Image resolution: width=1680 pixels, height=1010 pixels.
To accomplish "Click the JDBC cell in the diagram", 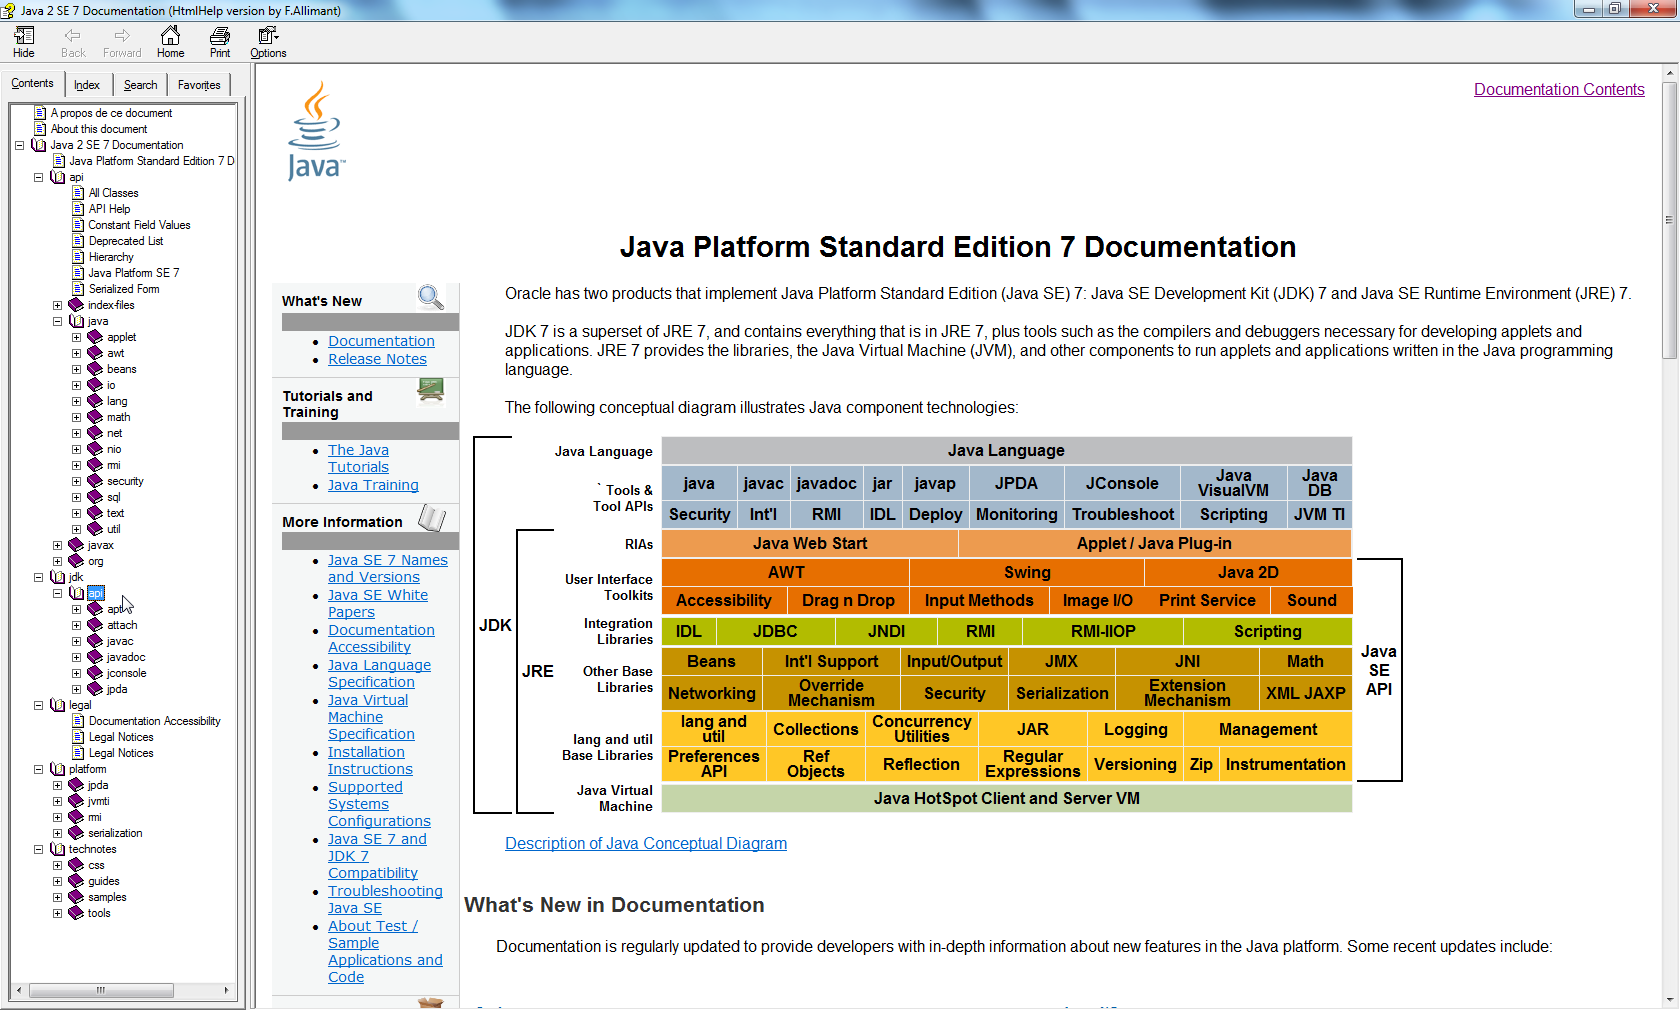I will 775,631.
